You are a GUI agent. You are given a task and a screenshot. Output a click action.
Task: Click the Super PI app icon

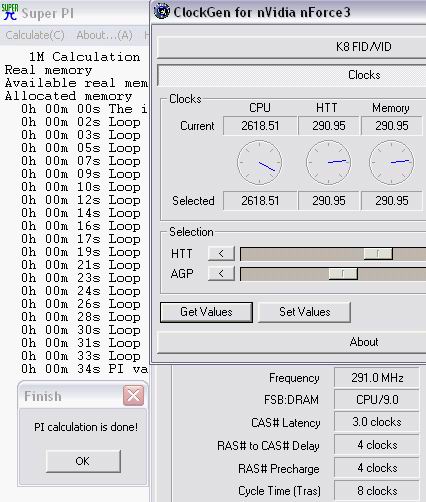point(9,12)
